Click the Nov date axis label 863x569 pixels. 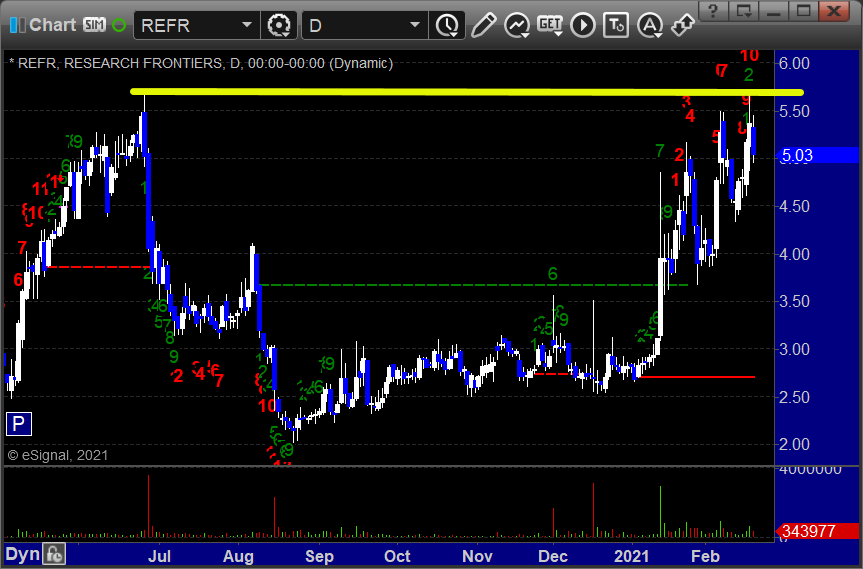pyautogui.click(x=477, y=556)
